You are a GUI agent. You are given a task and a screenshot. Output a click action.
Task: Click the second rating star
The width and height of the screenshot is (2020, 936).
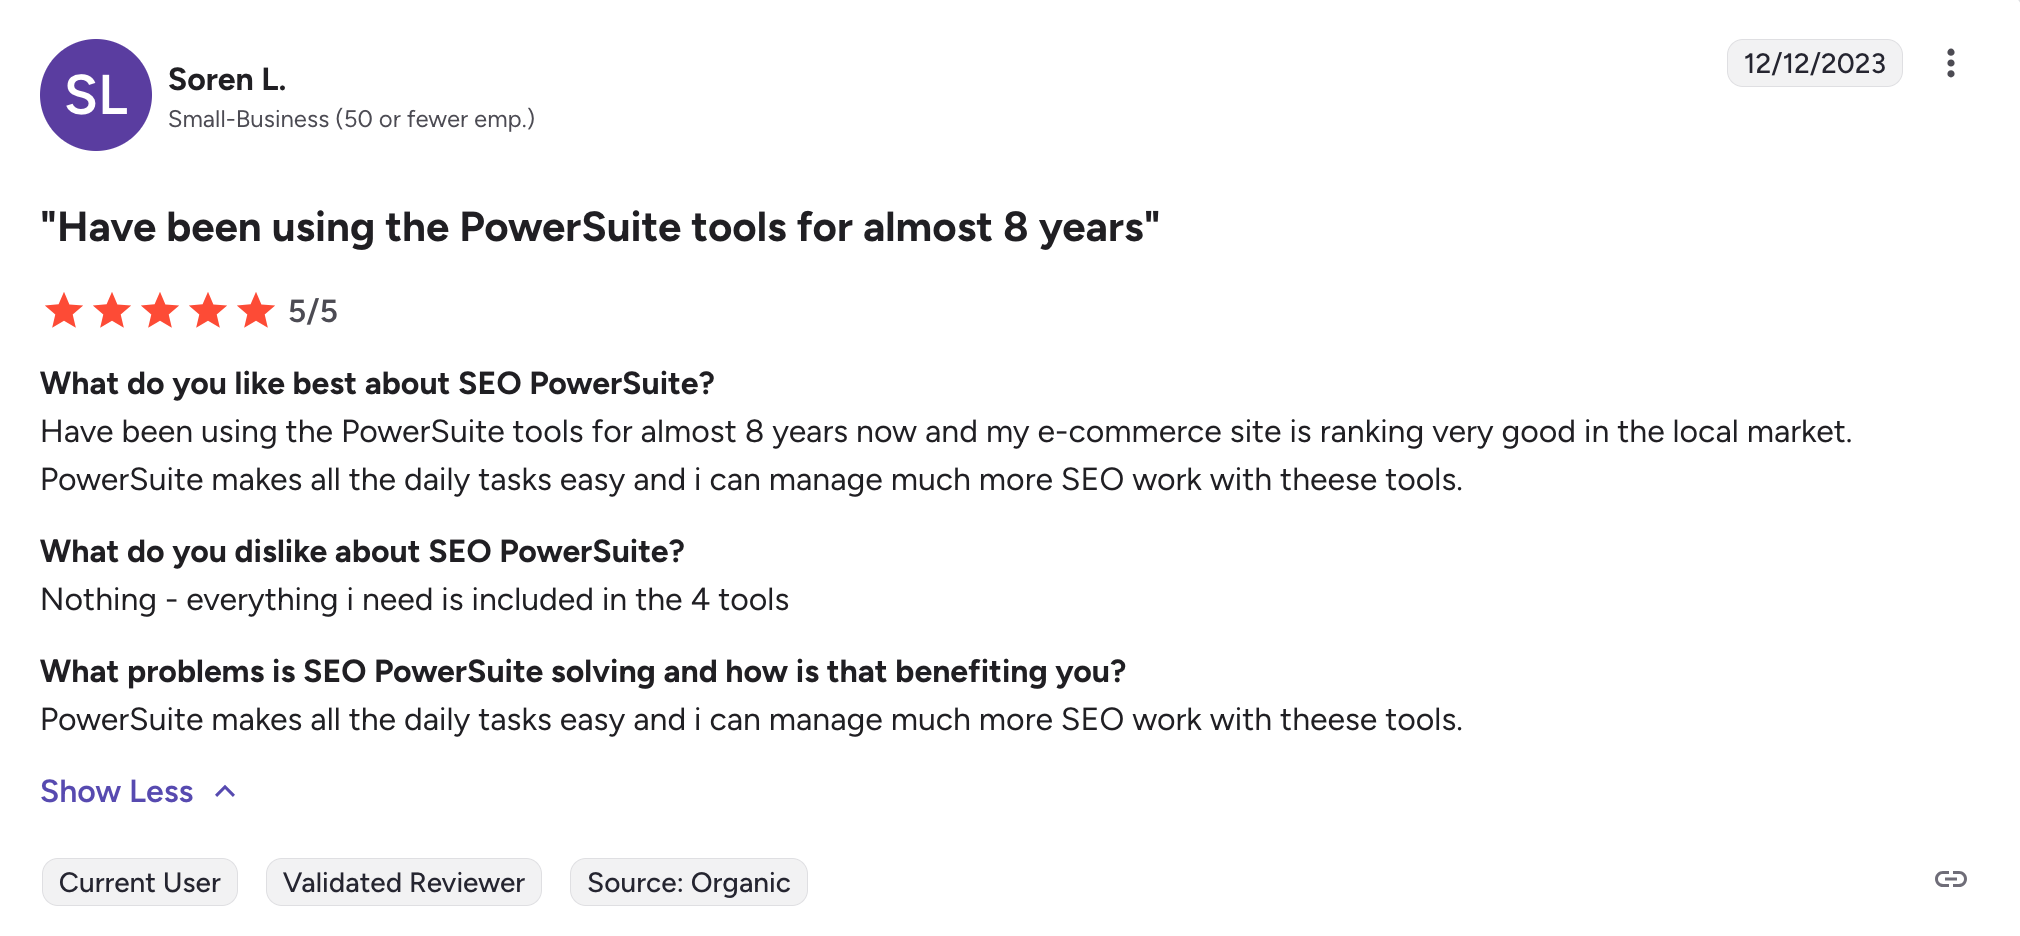tap(112, 311)
